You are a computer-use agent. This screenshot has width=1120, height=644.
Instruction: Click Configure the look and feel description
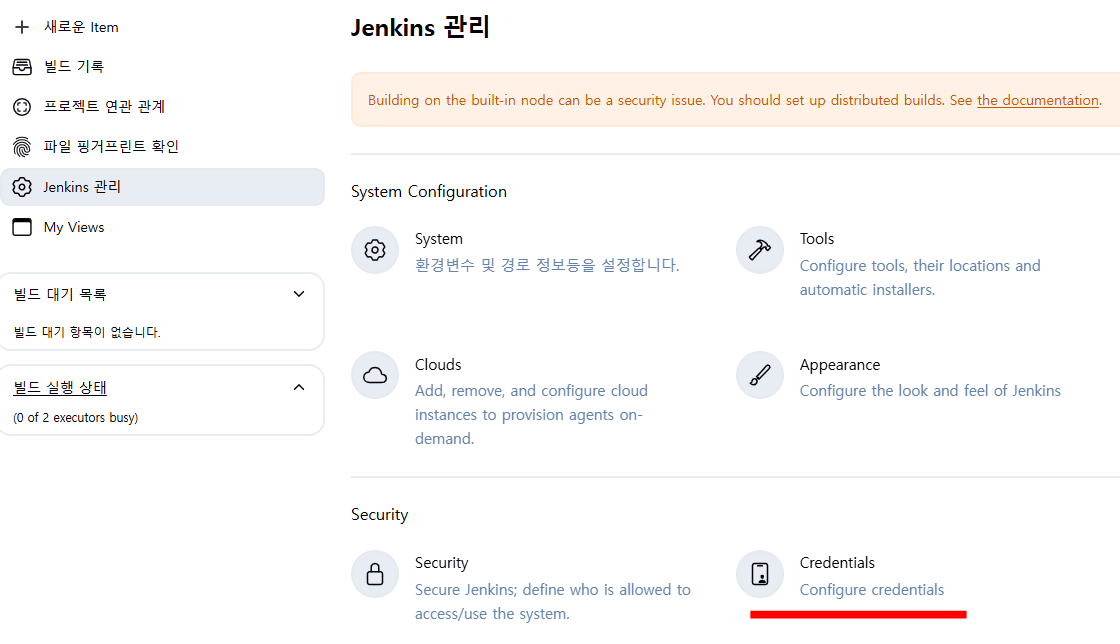coord(930,391)
